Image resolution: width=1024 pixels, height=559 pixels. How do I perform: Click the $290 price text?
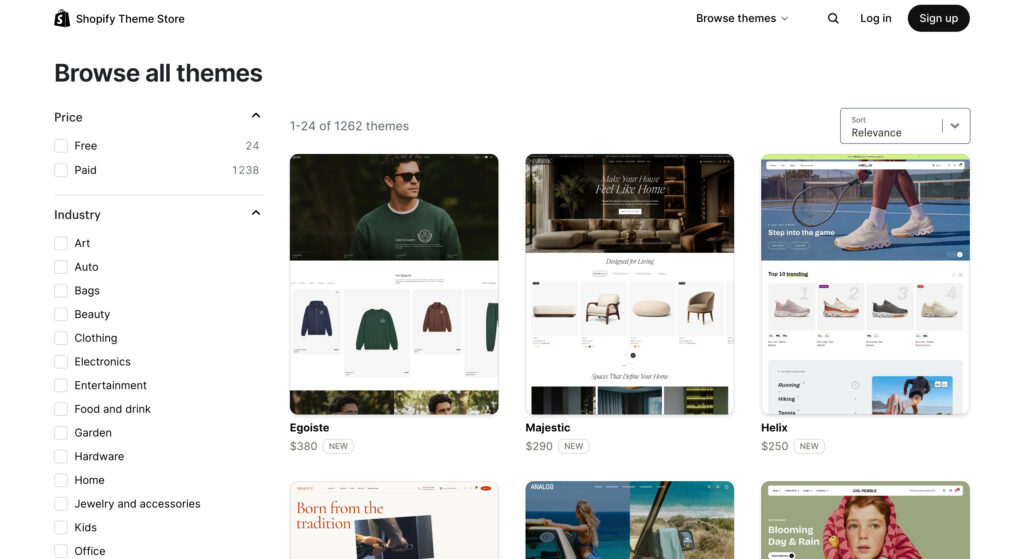539,446
